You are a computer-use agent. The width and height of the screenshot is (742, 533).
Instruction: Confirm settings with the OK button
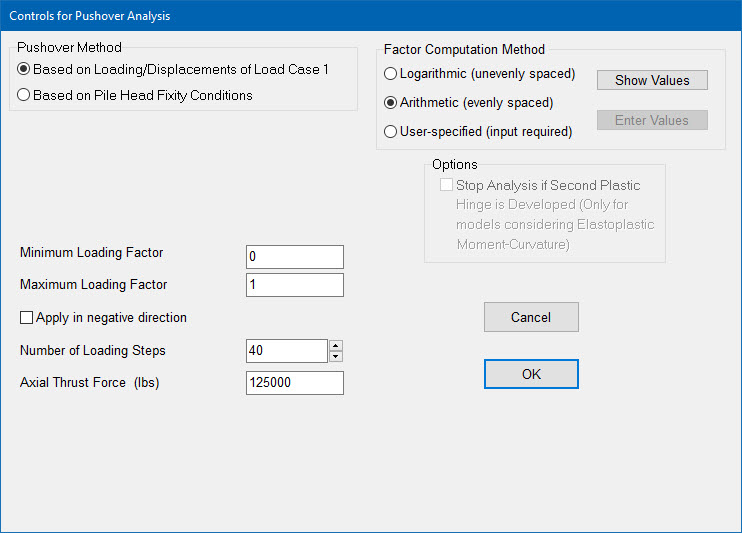(531, 374)
